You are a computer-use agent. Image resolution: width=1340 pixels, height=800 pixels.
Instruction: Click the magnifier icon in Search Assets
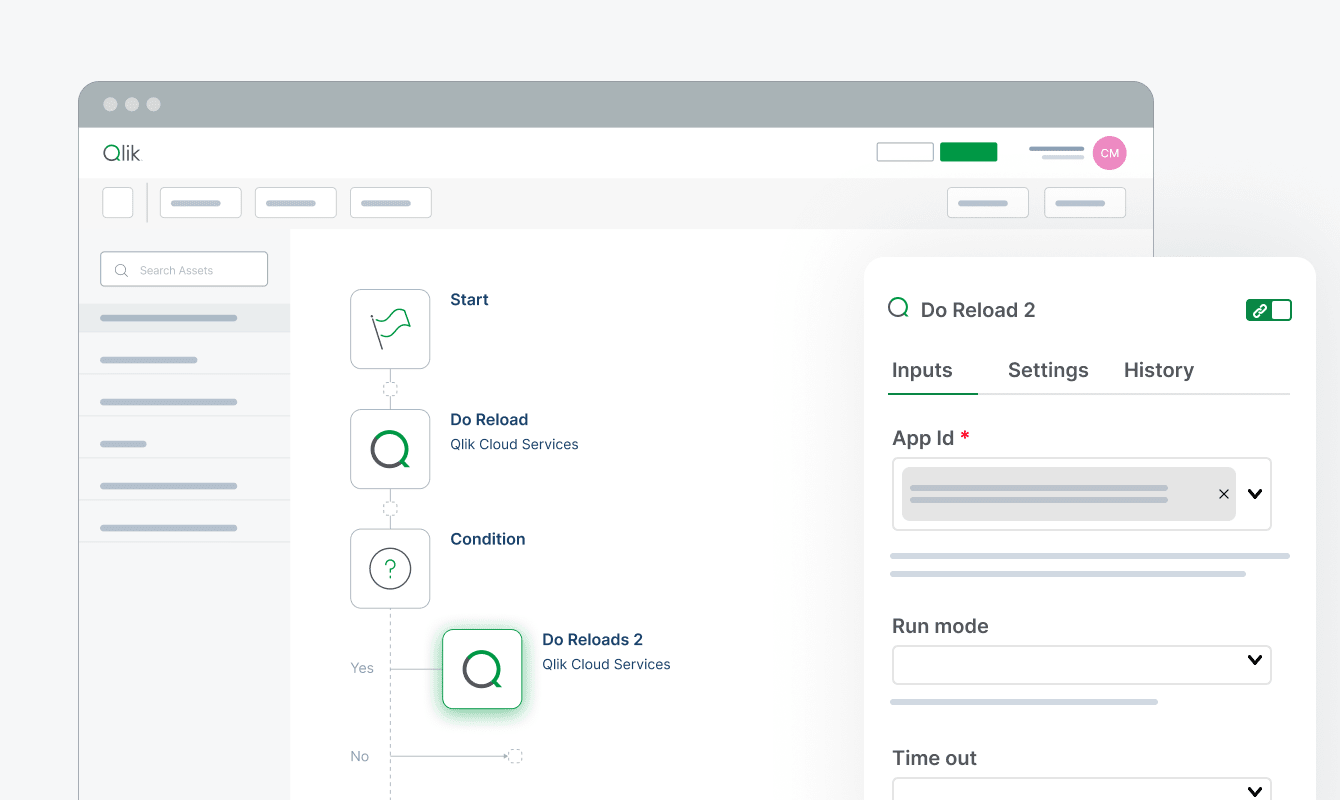(122, 270)
